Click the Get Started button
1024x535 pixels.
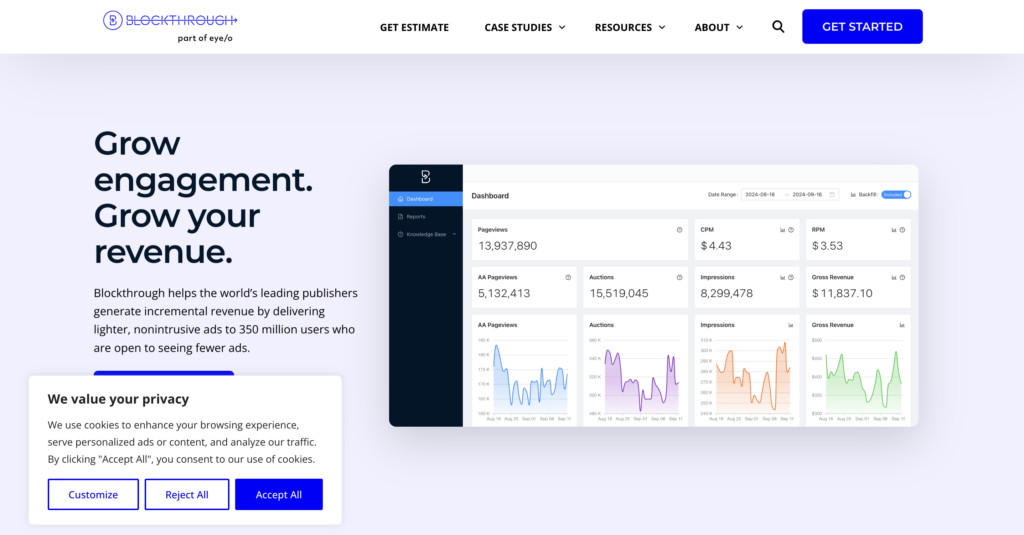coord(862,27)
